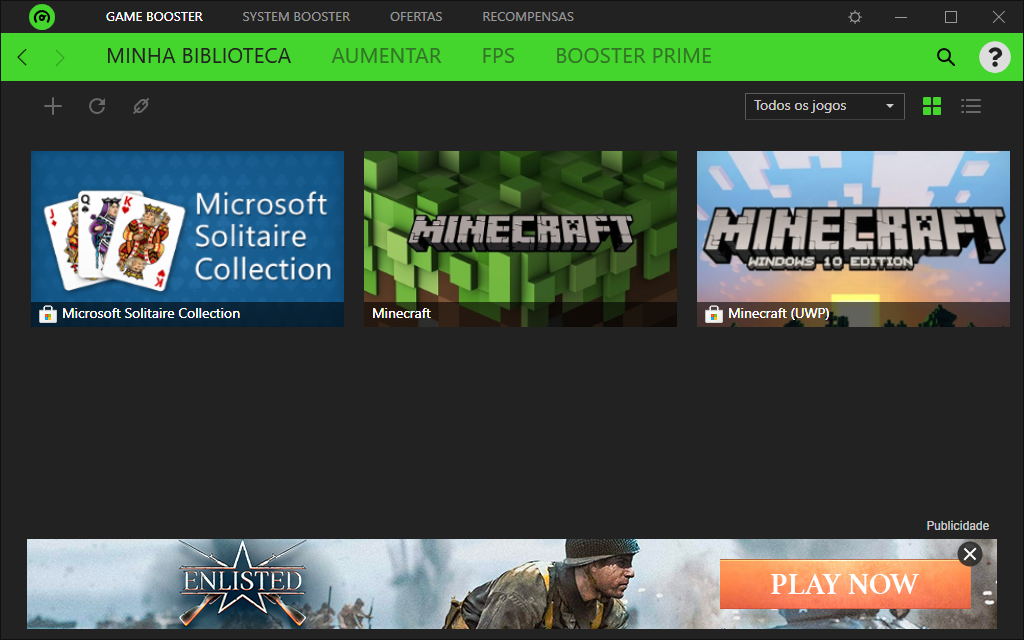Expand the Todos os jogos dropdown
Viewport: 1024px width, 640px height.
(825, 106)
